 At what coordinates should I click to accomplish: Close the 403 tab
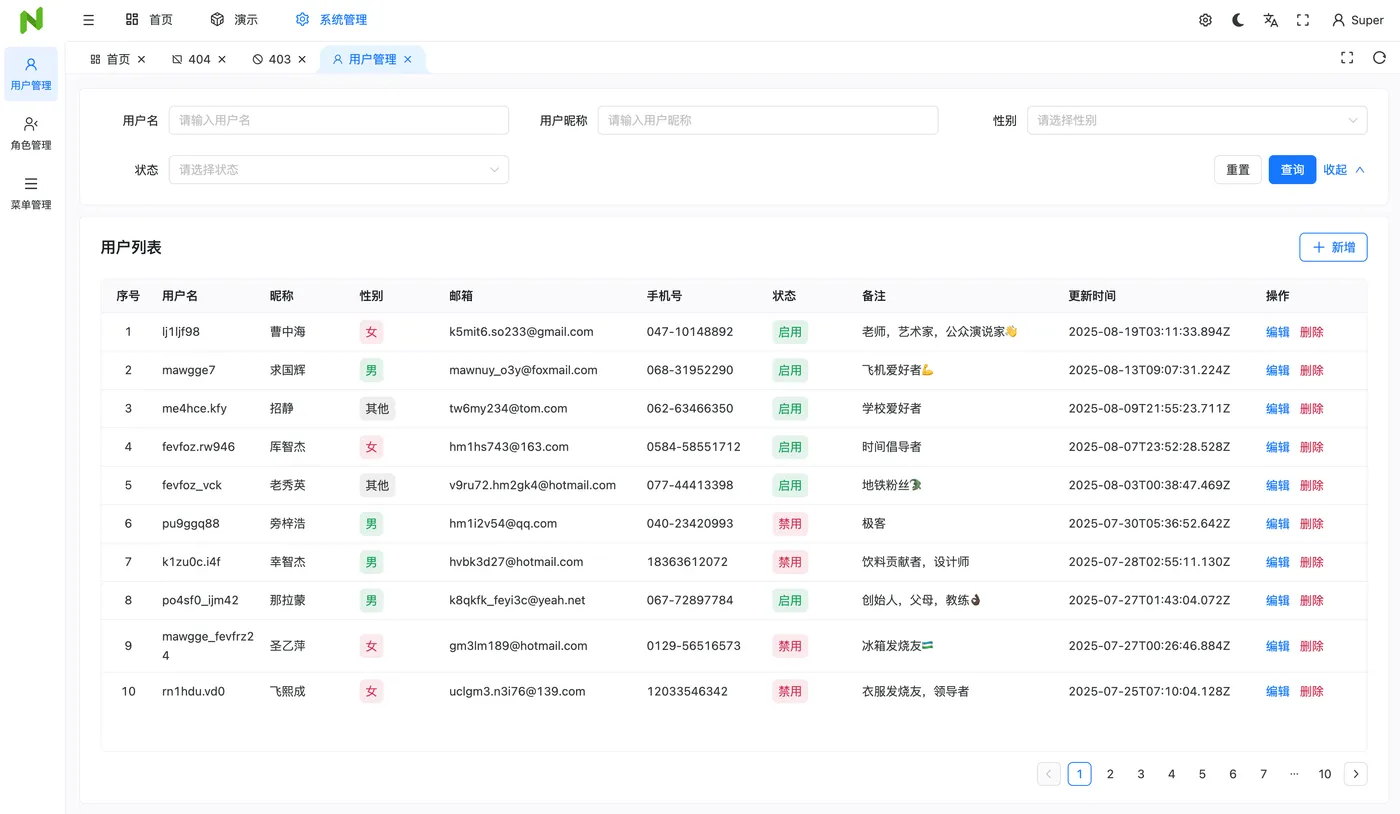click(302, 59)
